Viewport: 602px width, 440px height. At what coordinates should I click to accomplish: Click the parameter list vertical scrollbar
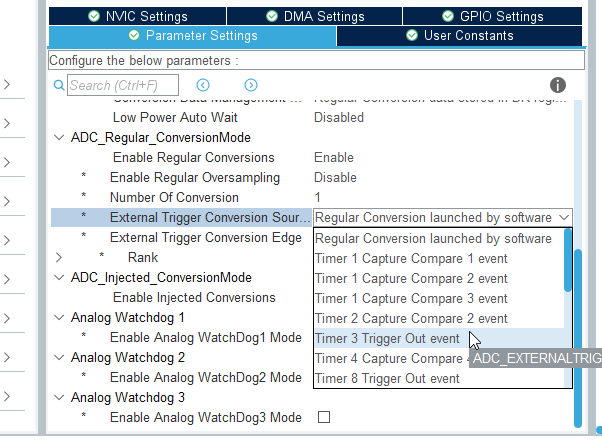pyautogui.click(x=577, y=338)
